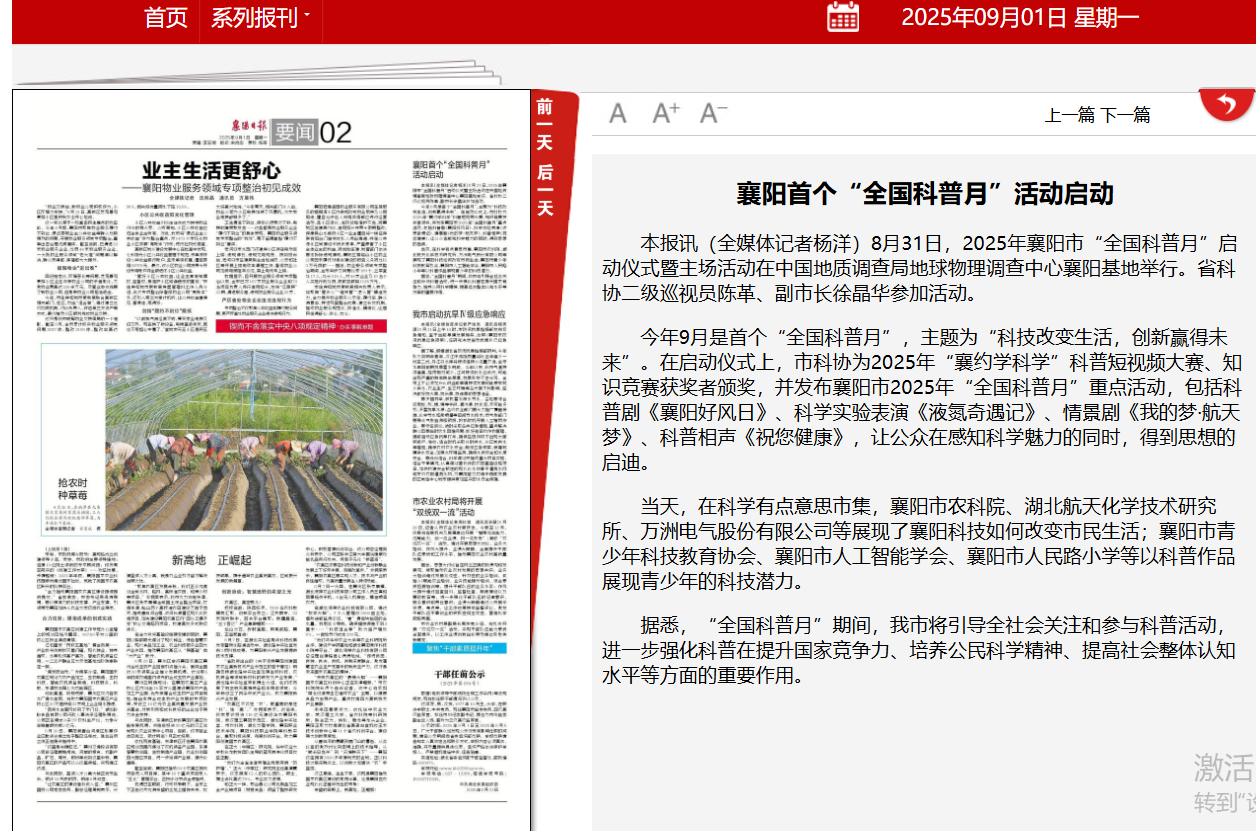Increase font size with A+ icon
Image resolution: width=1256 pixels, height=831 pixels.
(x=664, y=113)
